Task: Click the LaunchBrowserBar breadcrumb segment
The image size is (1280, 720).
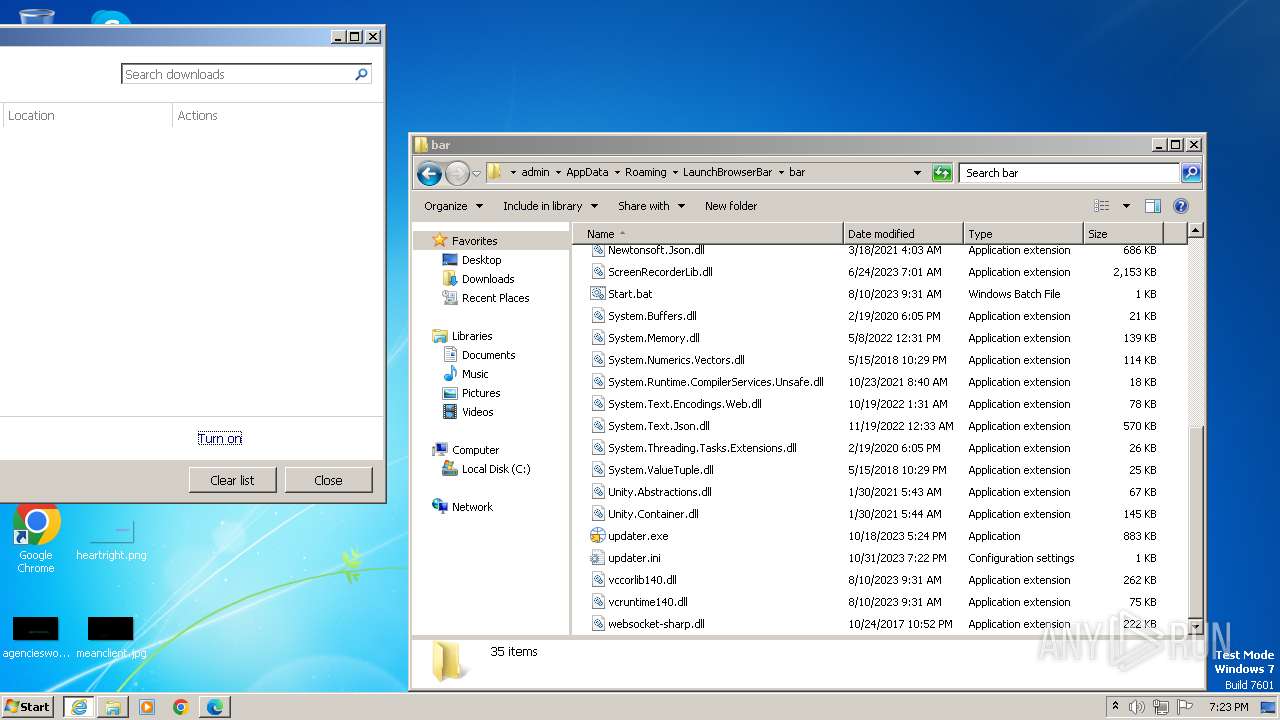Action: (x=727, y=173)
